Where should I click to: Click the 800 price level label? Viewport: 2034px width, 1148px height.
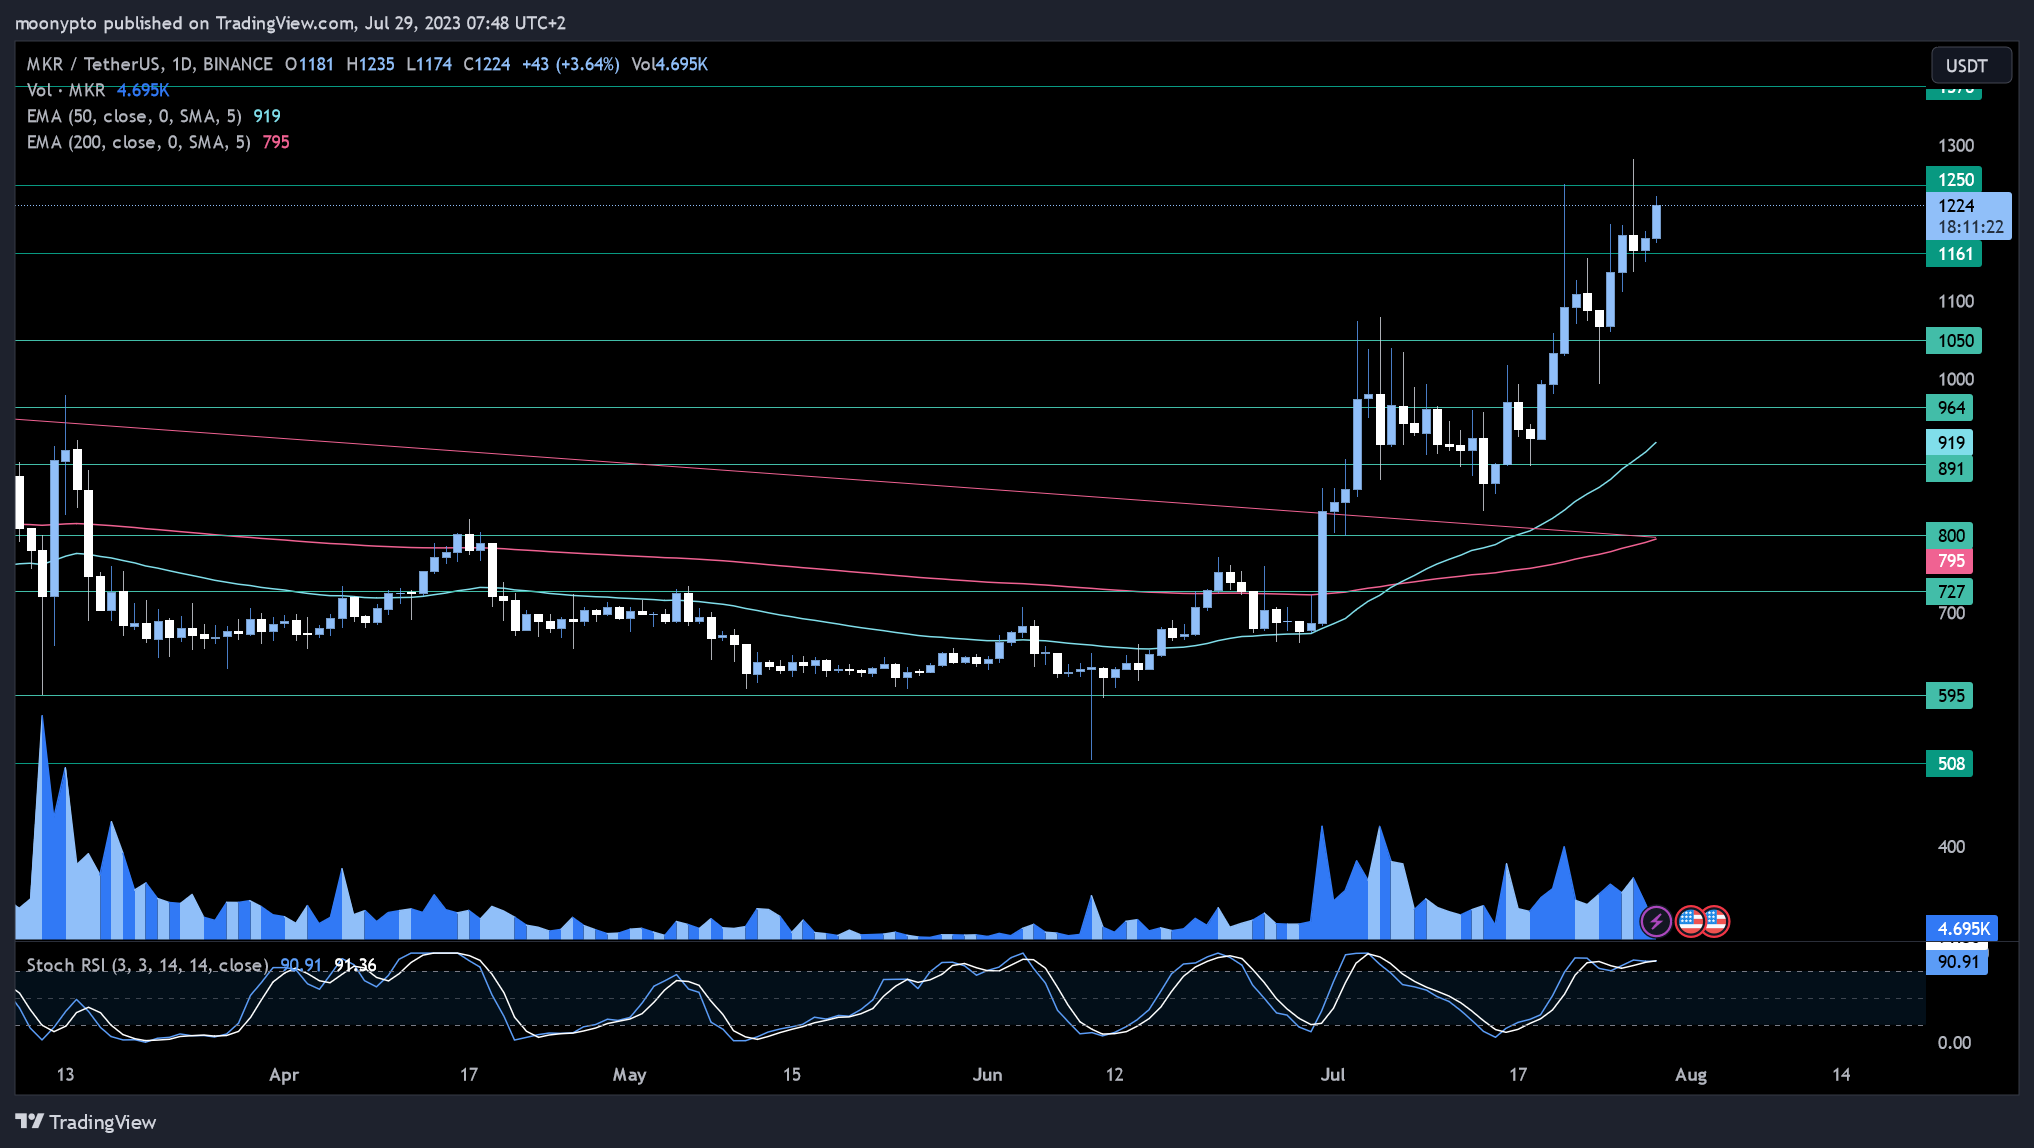coord(1950,535)
